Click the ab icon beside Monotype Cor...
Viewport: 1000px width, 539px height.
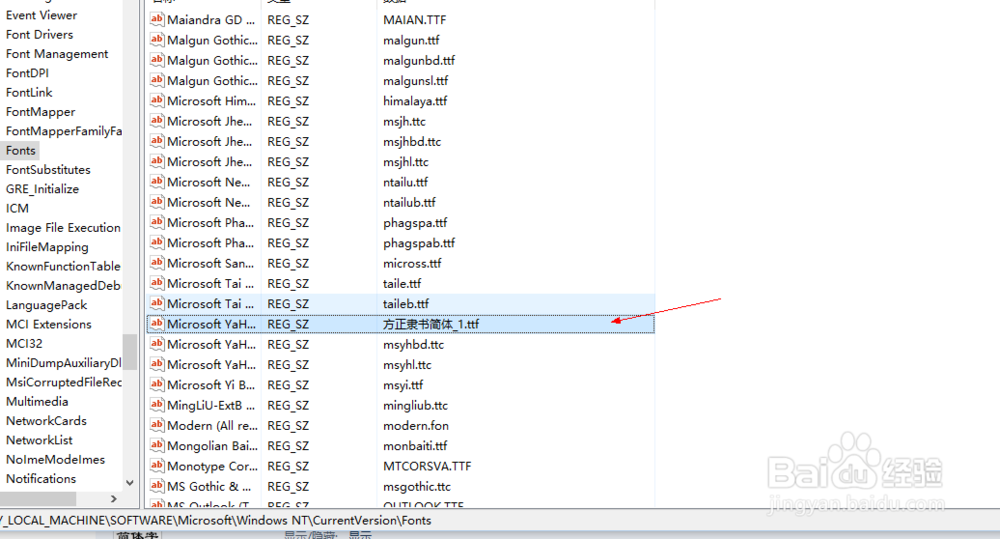[157, 466]
